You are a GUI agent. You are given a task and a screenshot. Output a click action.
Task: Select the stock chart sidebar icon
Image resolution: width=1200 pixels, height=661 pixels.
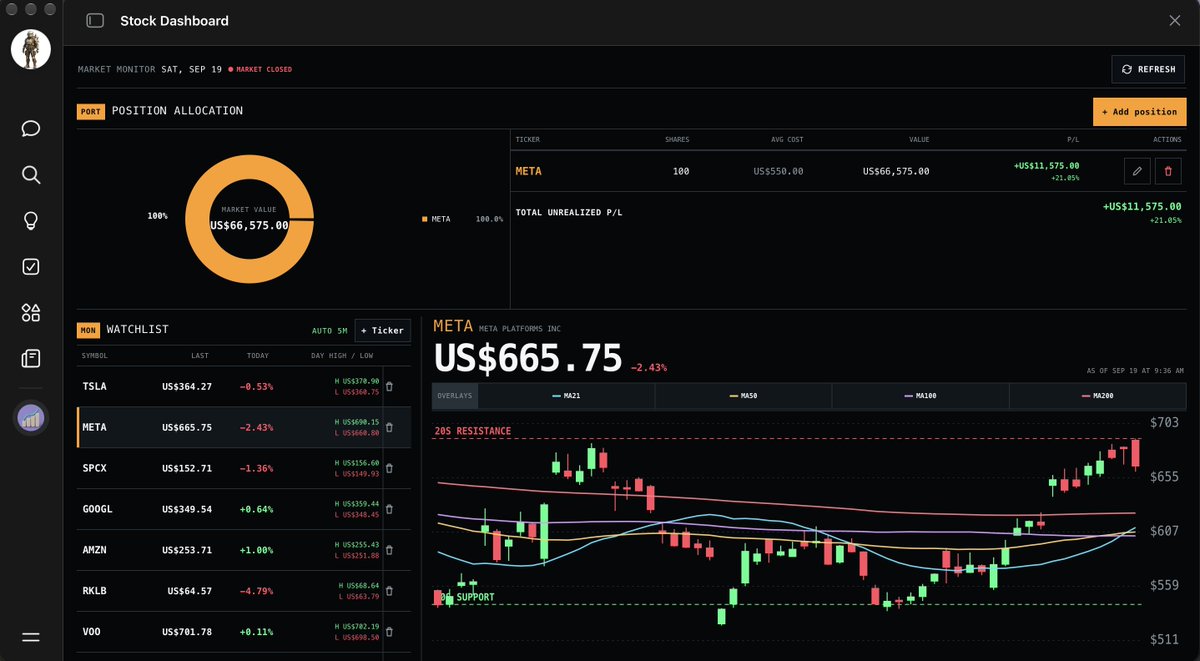[x=31, y=418]
